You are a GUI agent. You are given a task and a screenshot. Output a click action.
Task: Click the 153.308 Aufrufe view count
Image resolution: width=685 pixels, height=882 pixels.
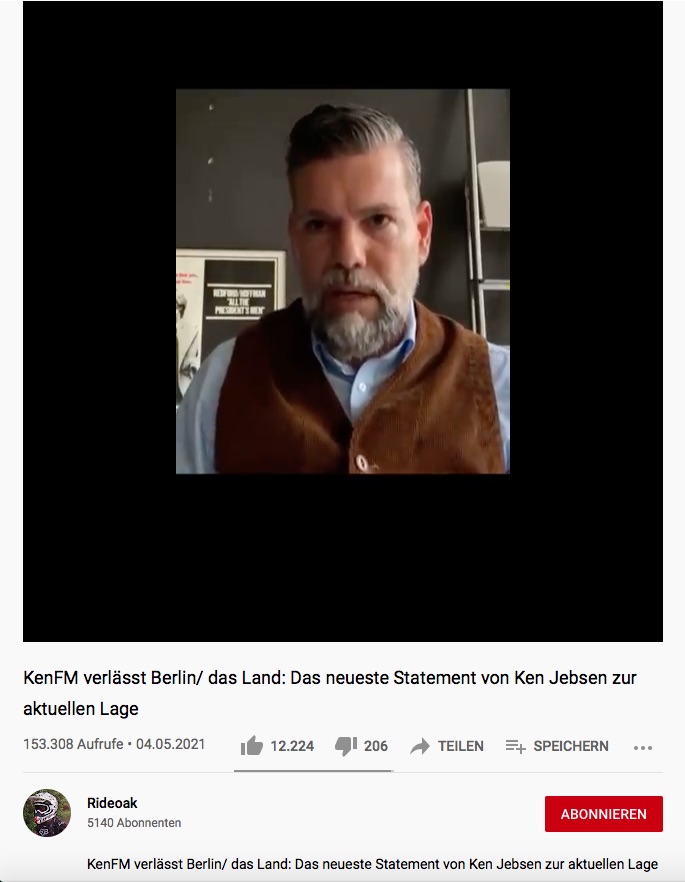(73, 744)
